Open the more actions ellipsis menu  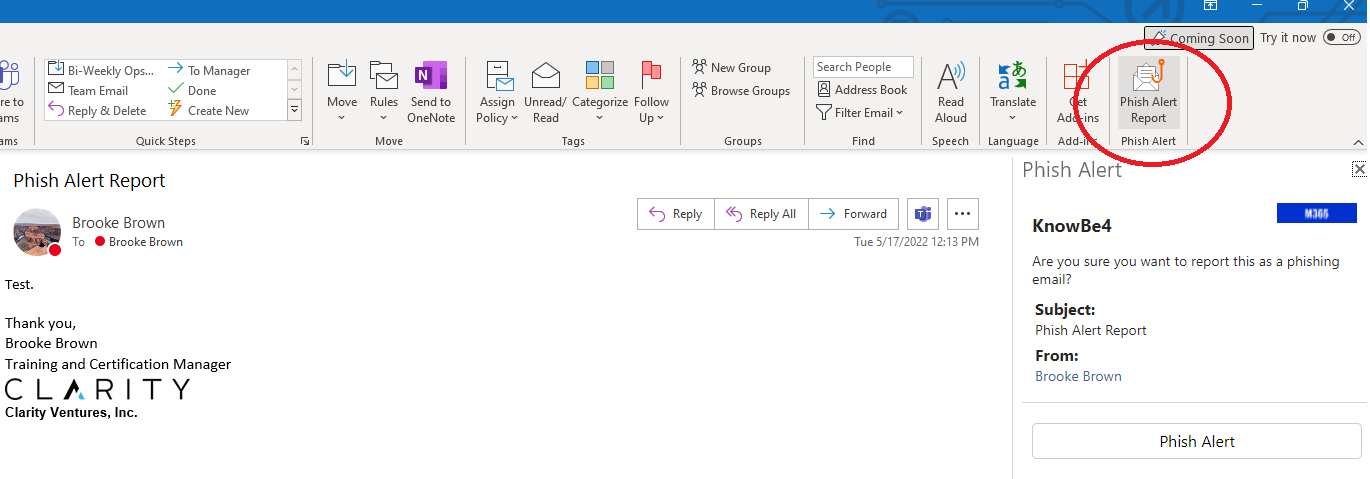tap(963, 213)
